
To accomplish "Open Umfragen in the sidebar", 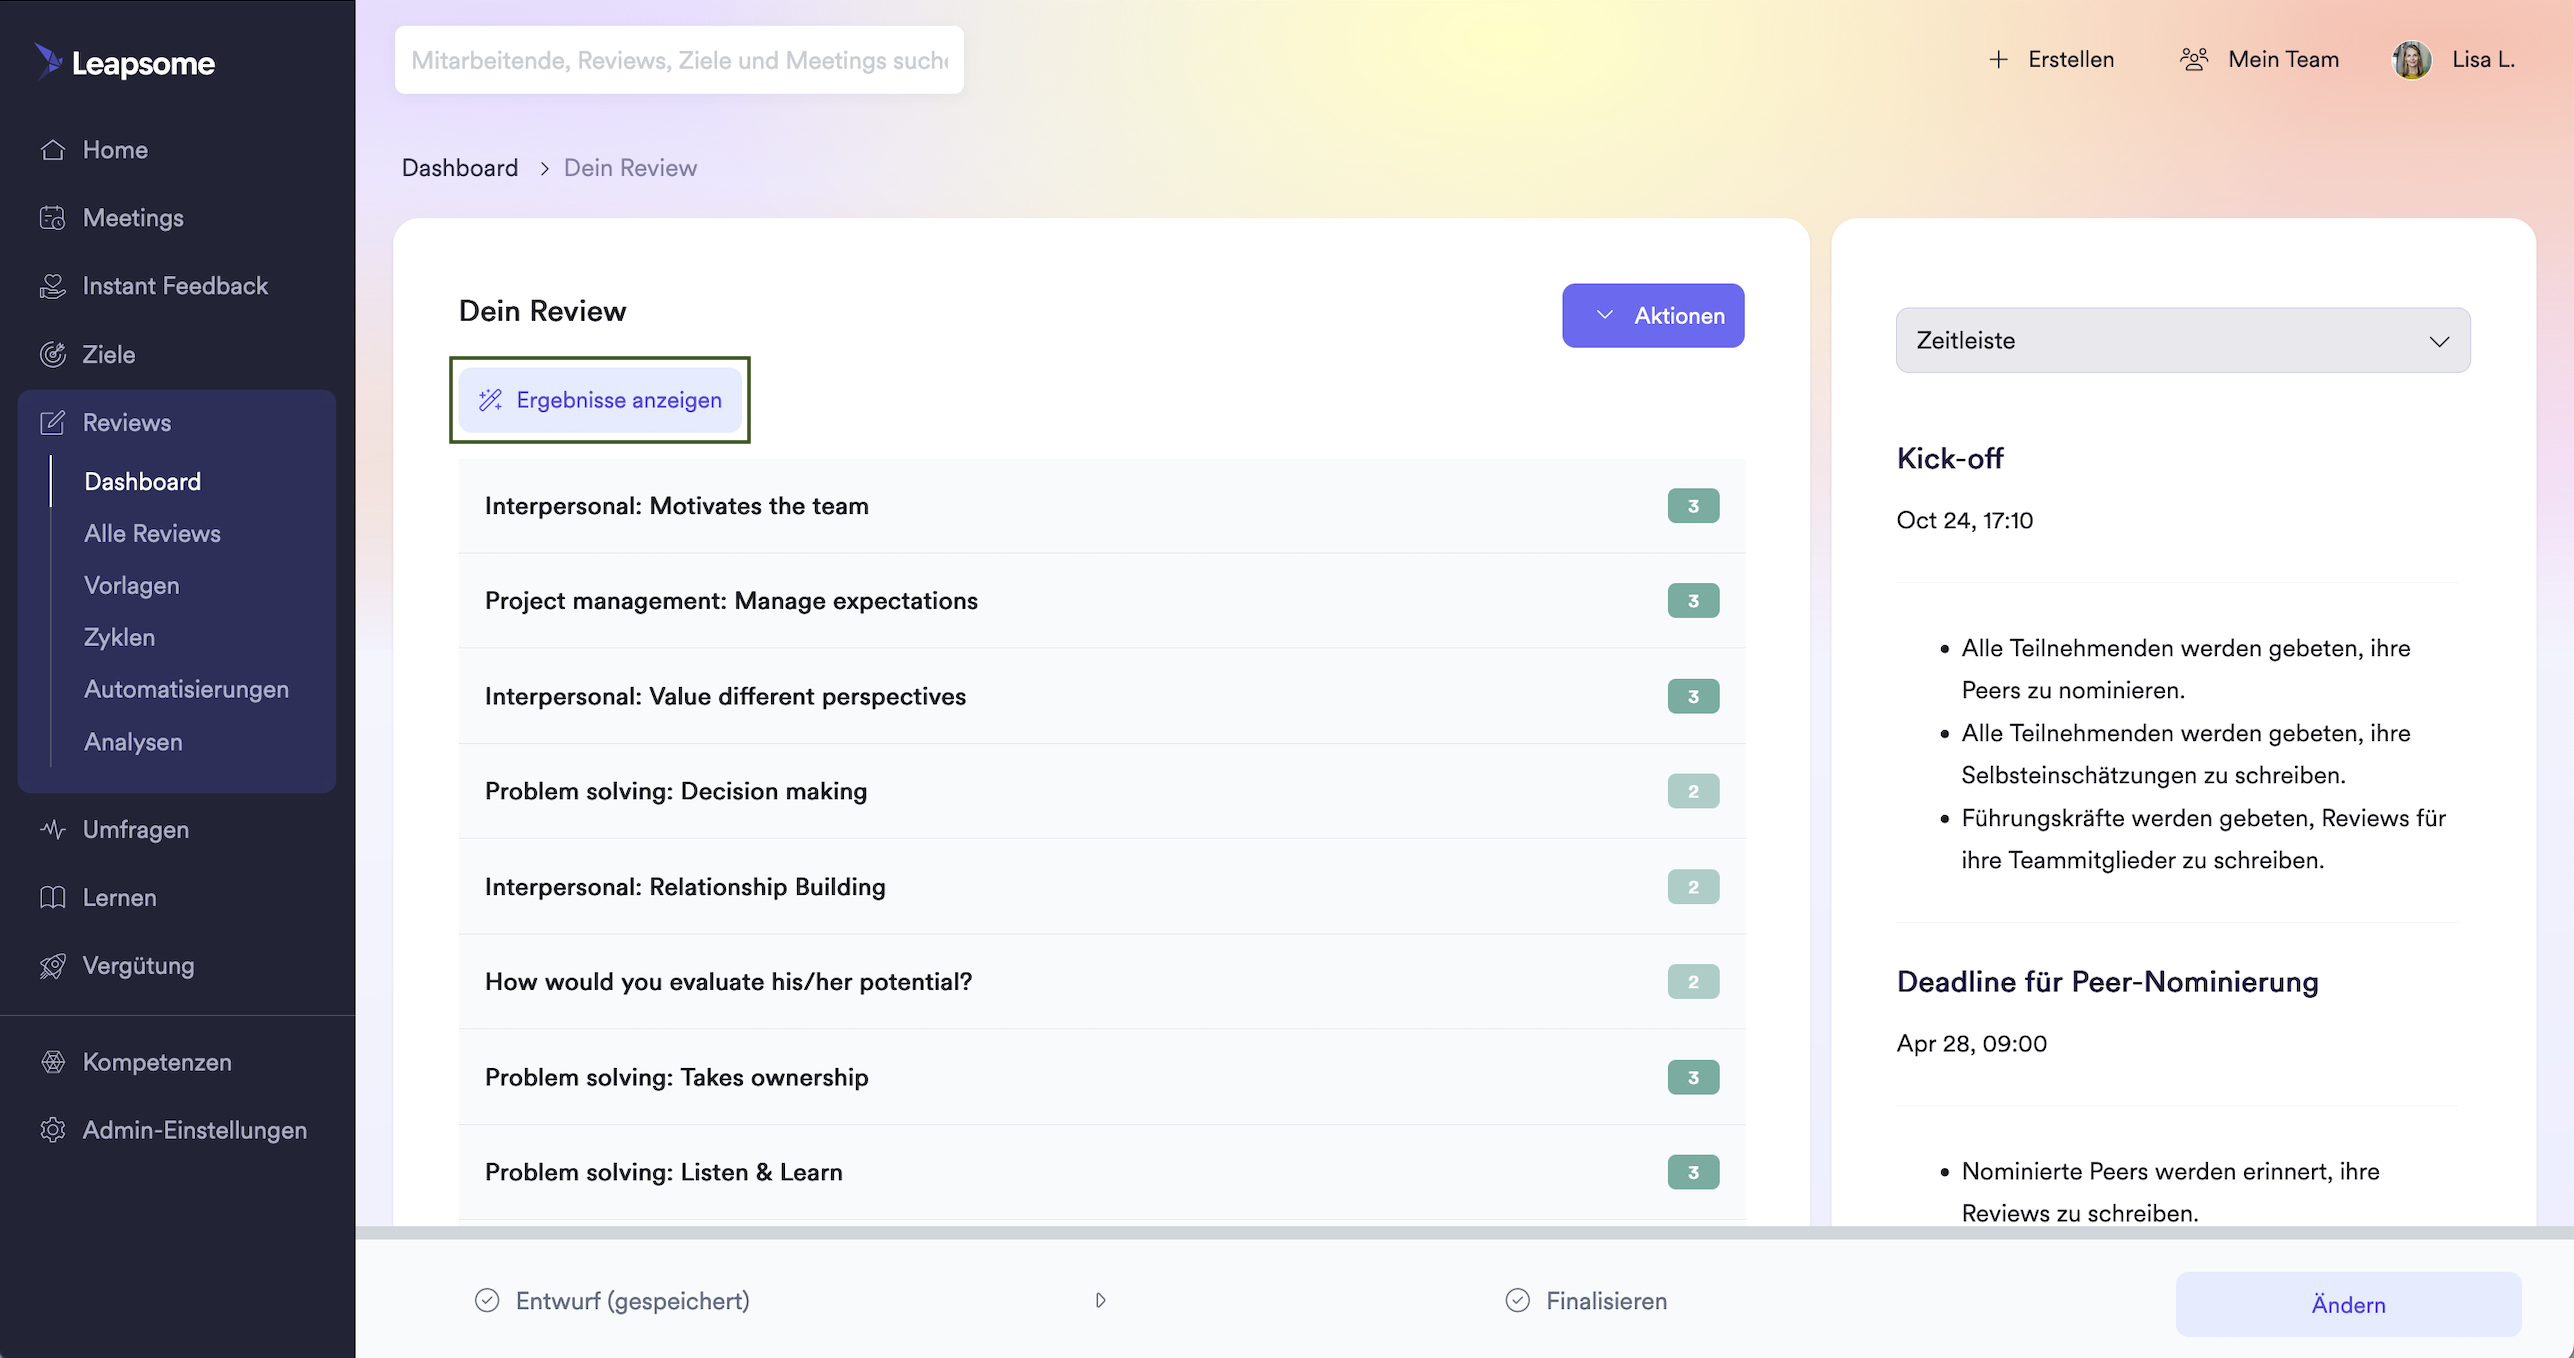I will (x=136, y=829).
